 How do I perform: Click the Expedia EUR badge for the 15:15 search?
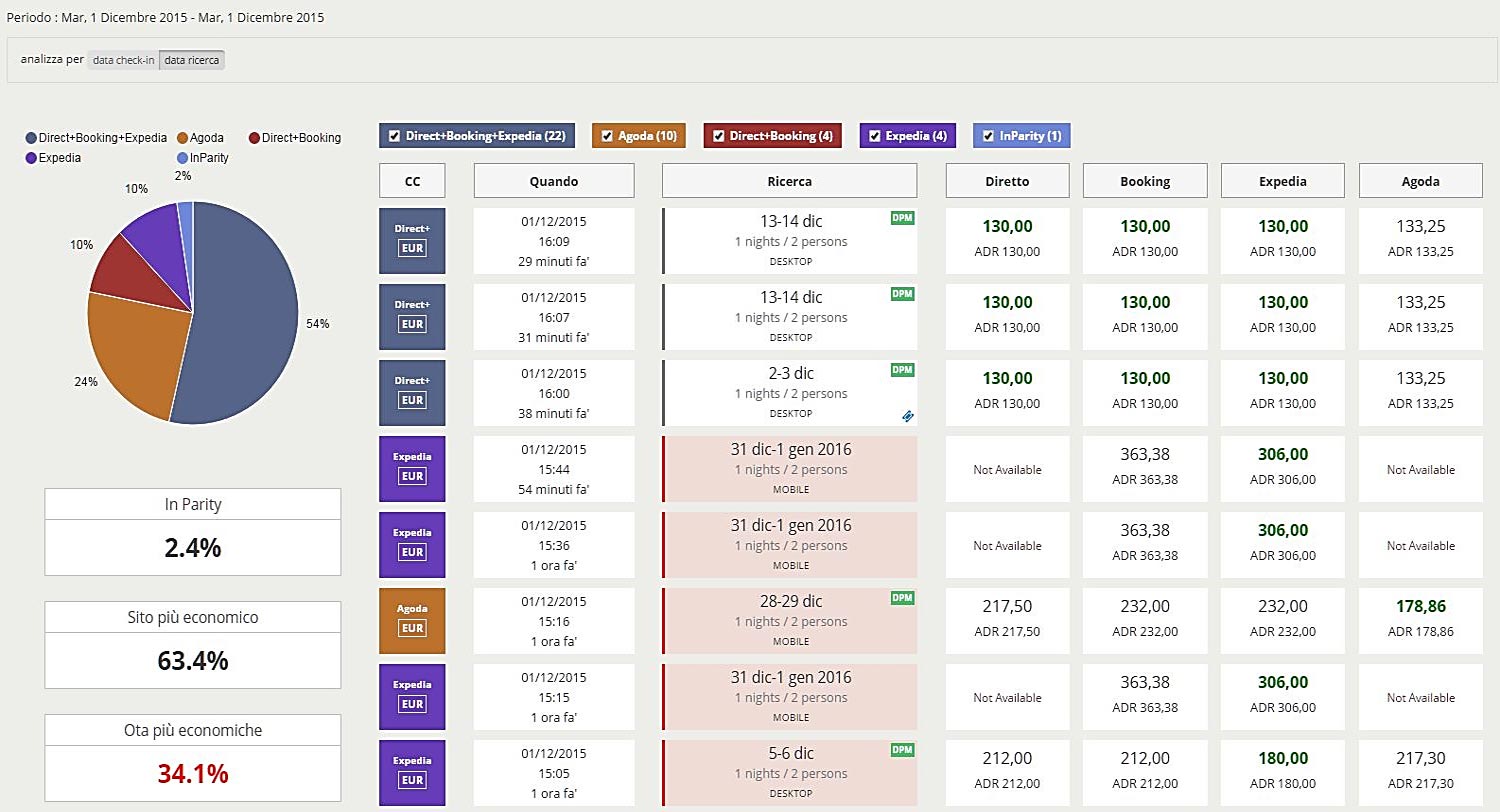coord(412,696)
